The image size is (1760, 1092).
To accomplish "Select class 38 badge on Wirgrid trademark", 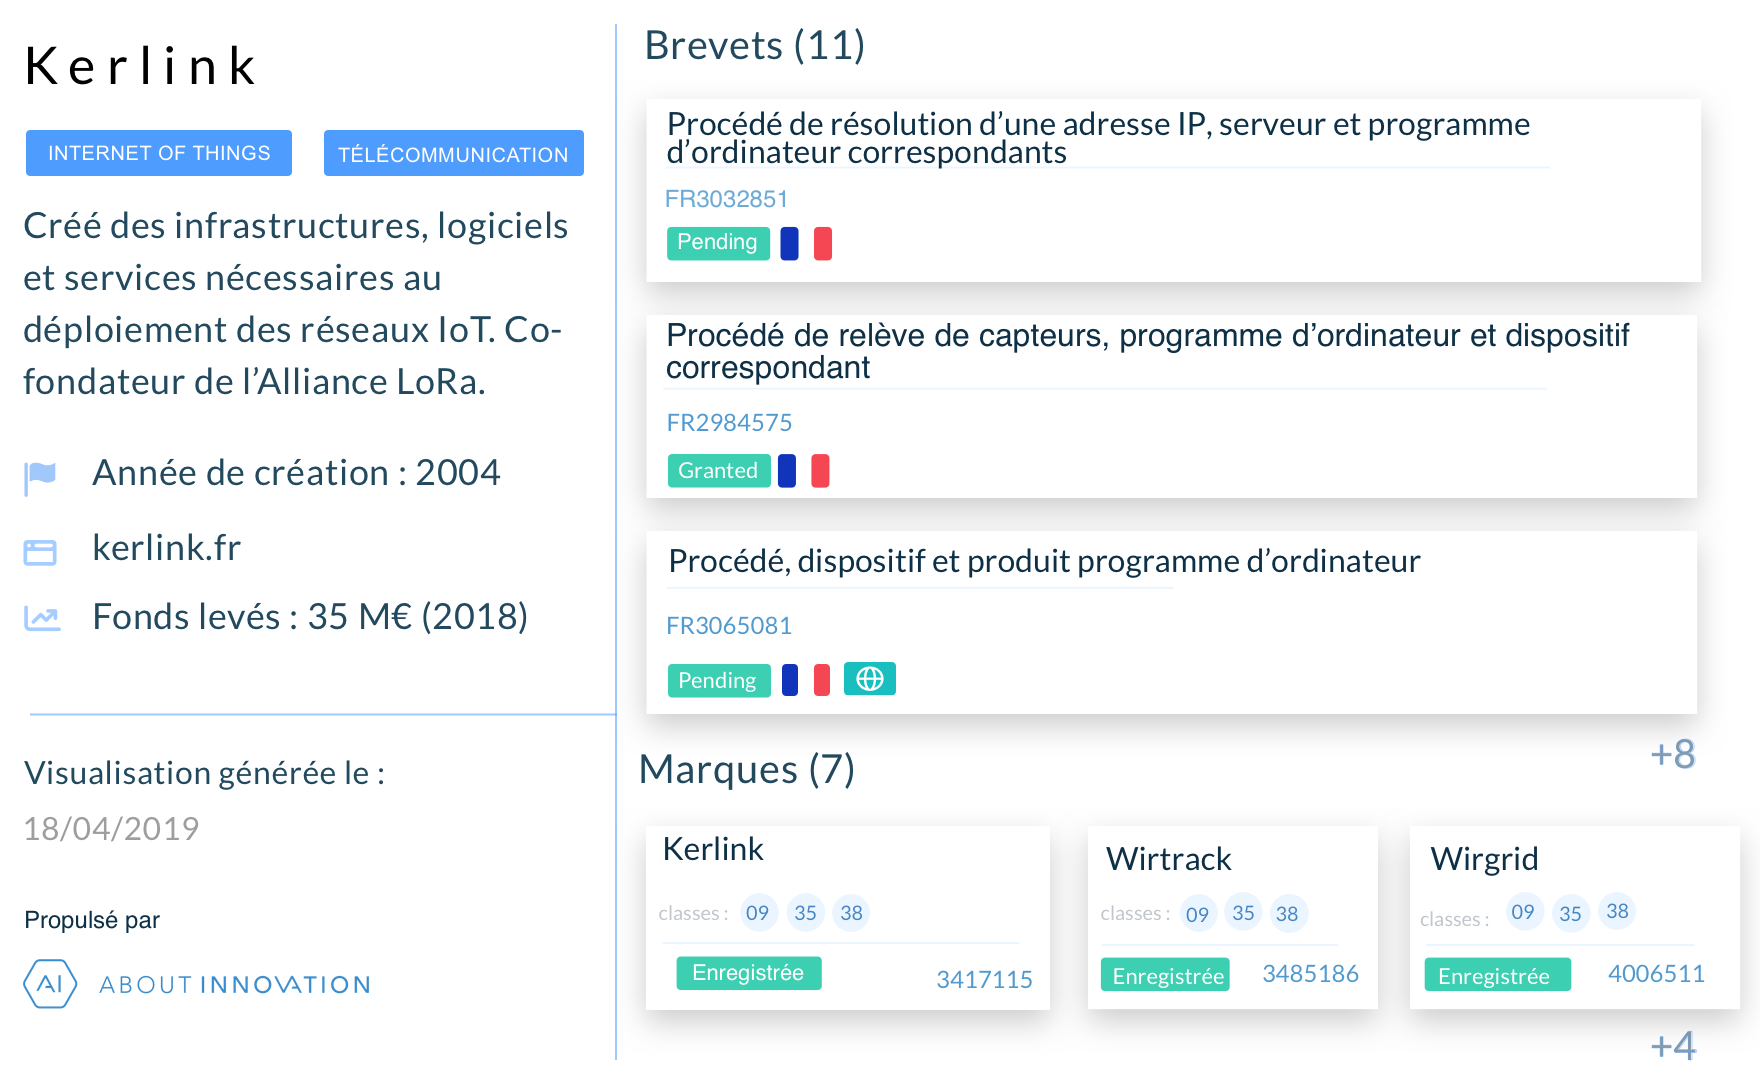I will click(x=1617, y=911).
